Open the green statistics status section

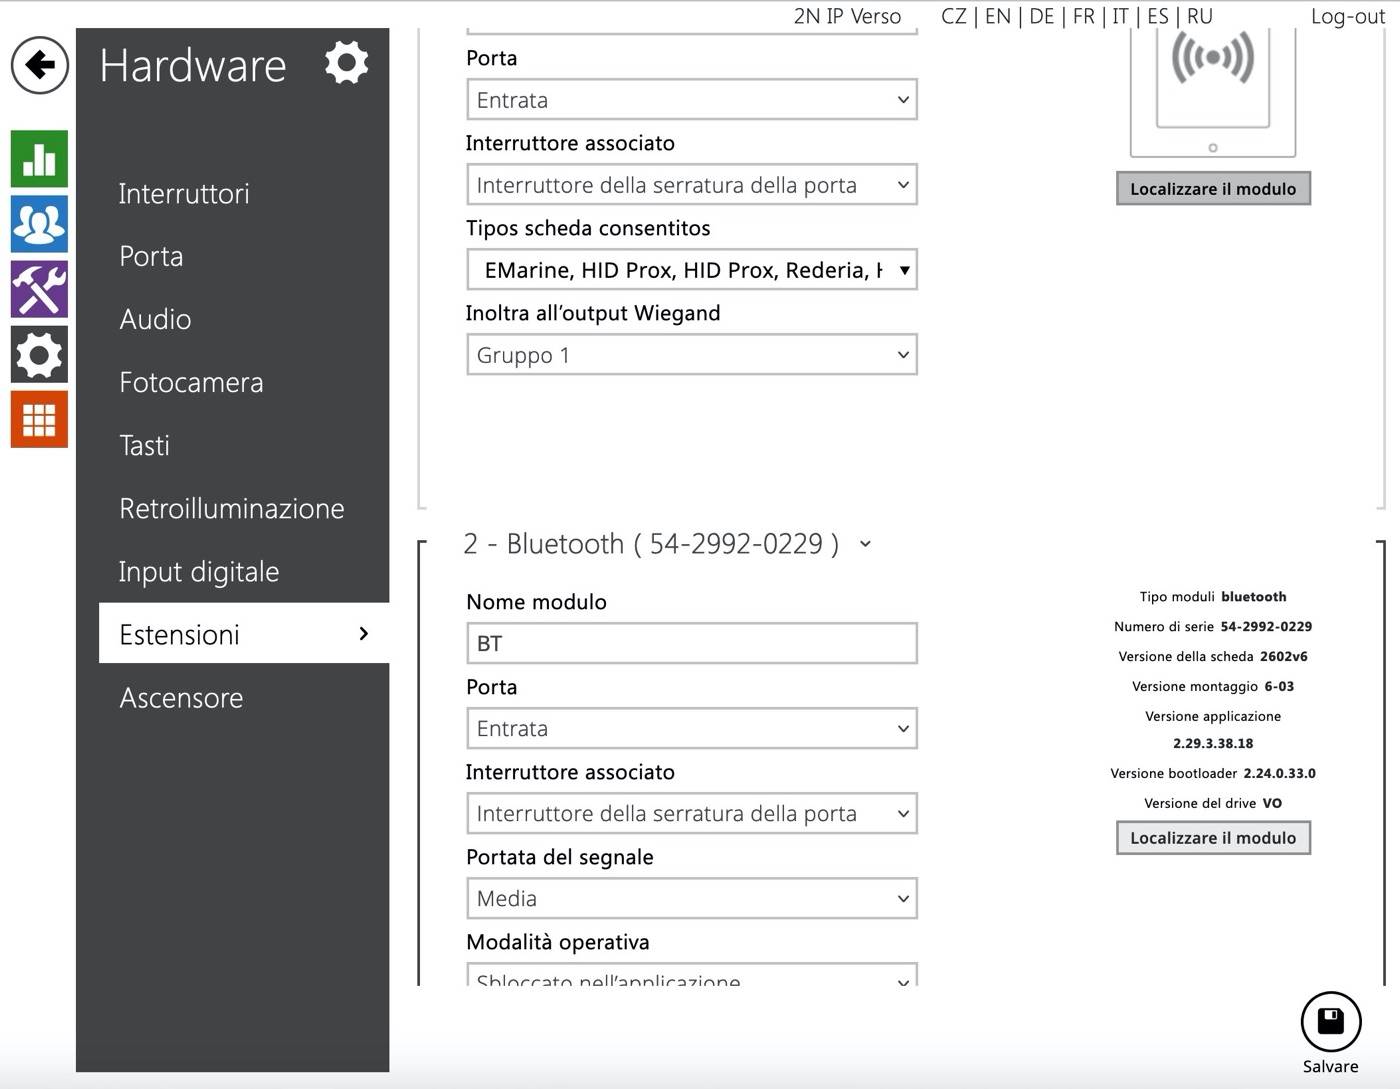point(40,159)
